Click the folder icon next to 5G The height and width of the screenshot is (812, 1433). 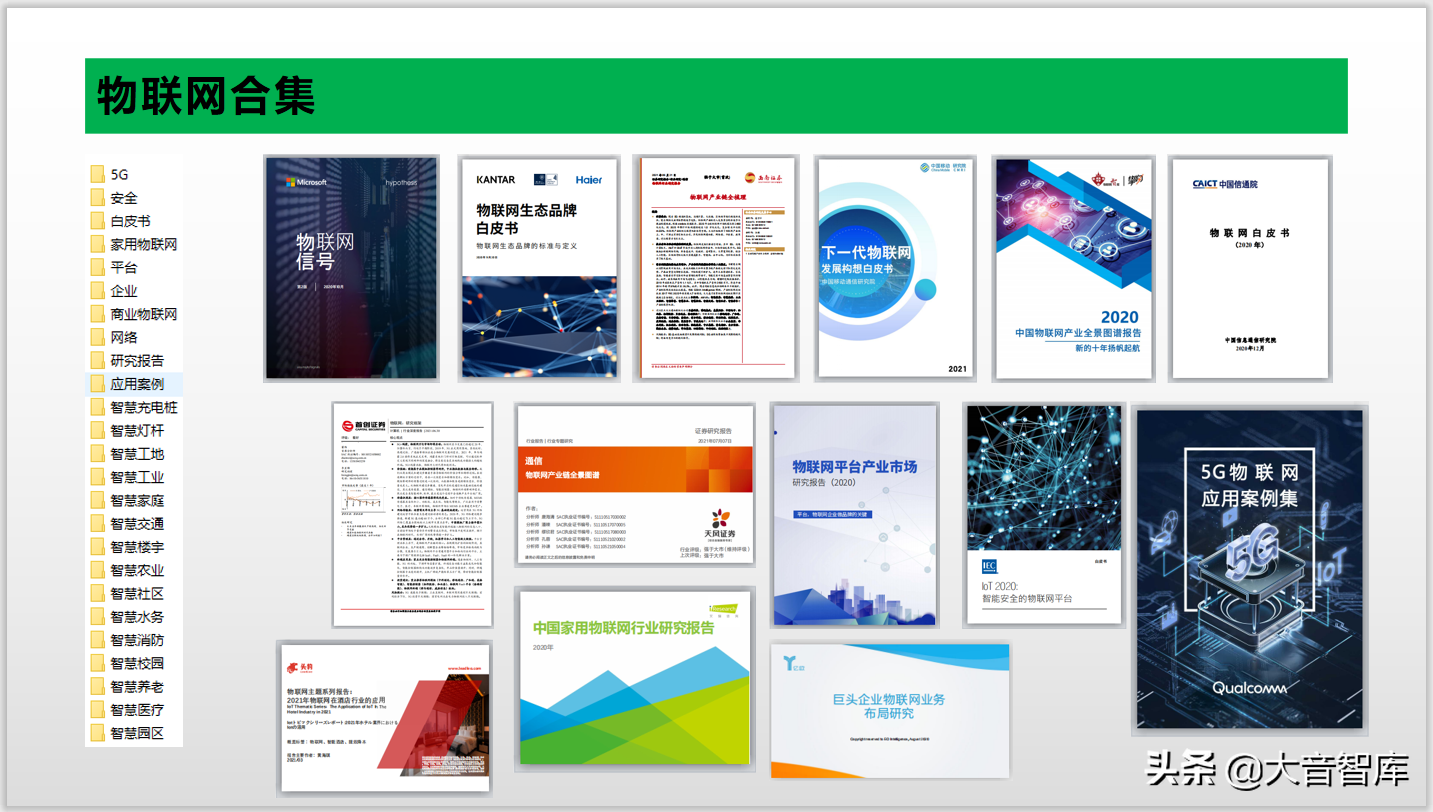coord(97,174)
